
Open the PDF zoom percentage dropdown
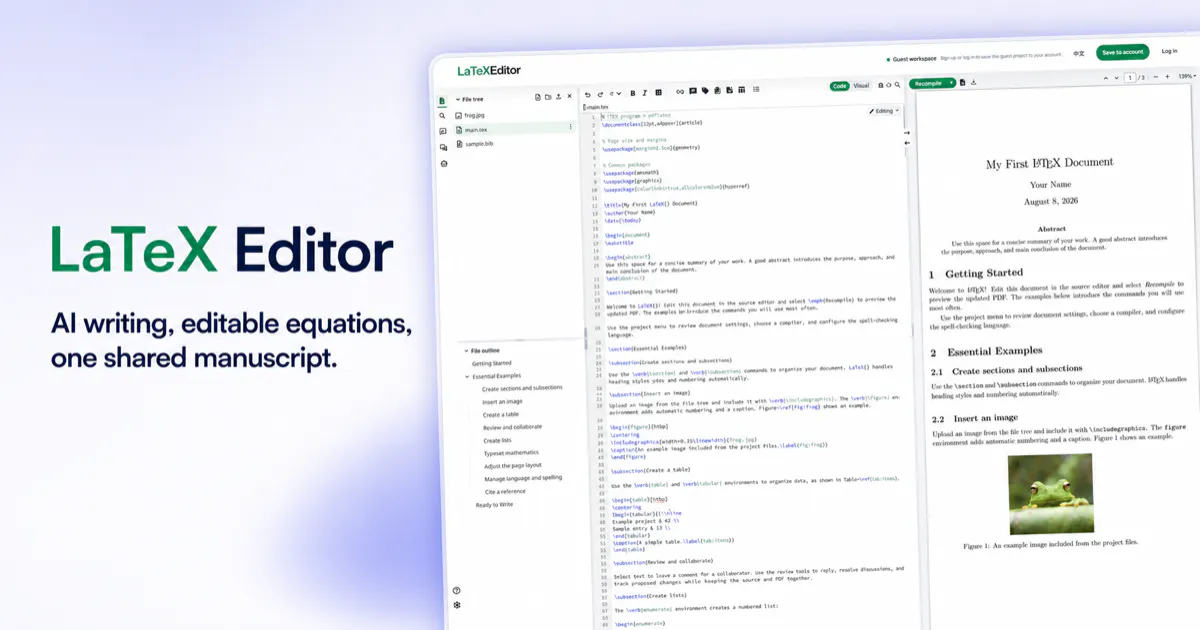point(1187,76)
